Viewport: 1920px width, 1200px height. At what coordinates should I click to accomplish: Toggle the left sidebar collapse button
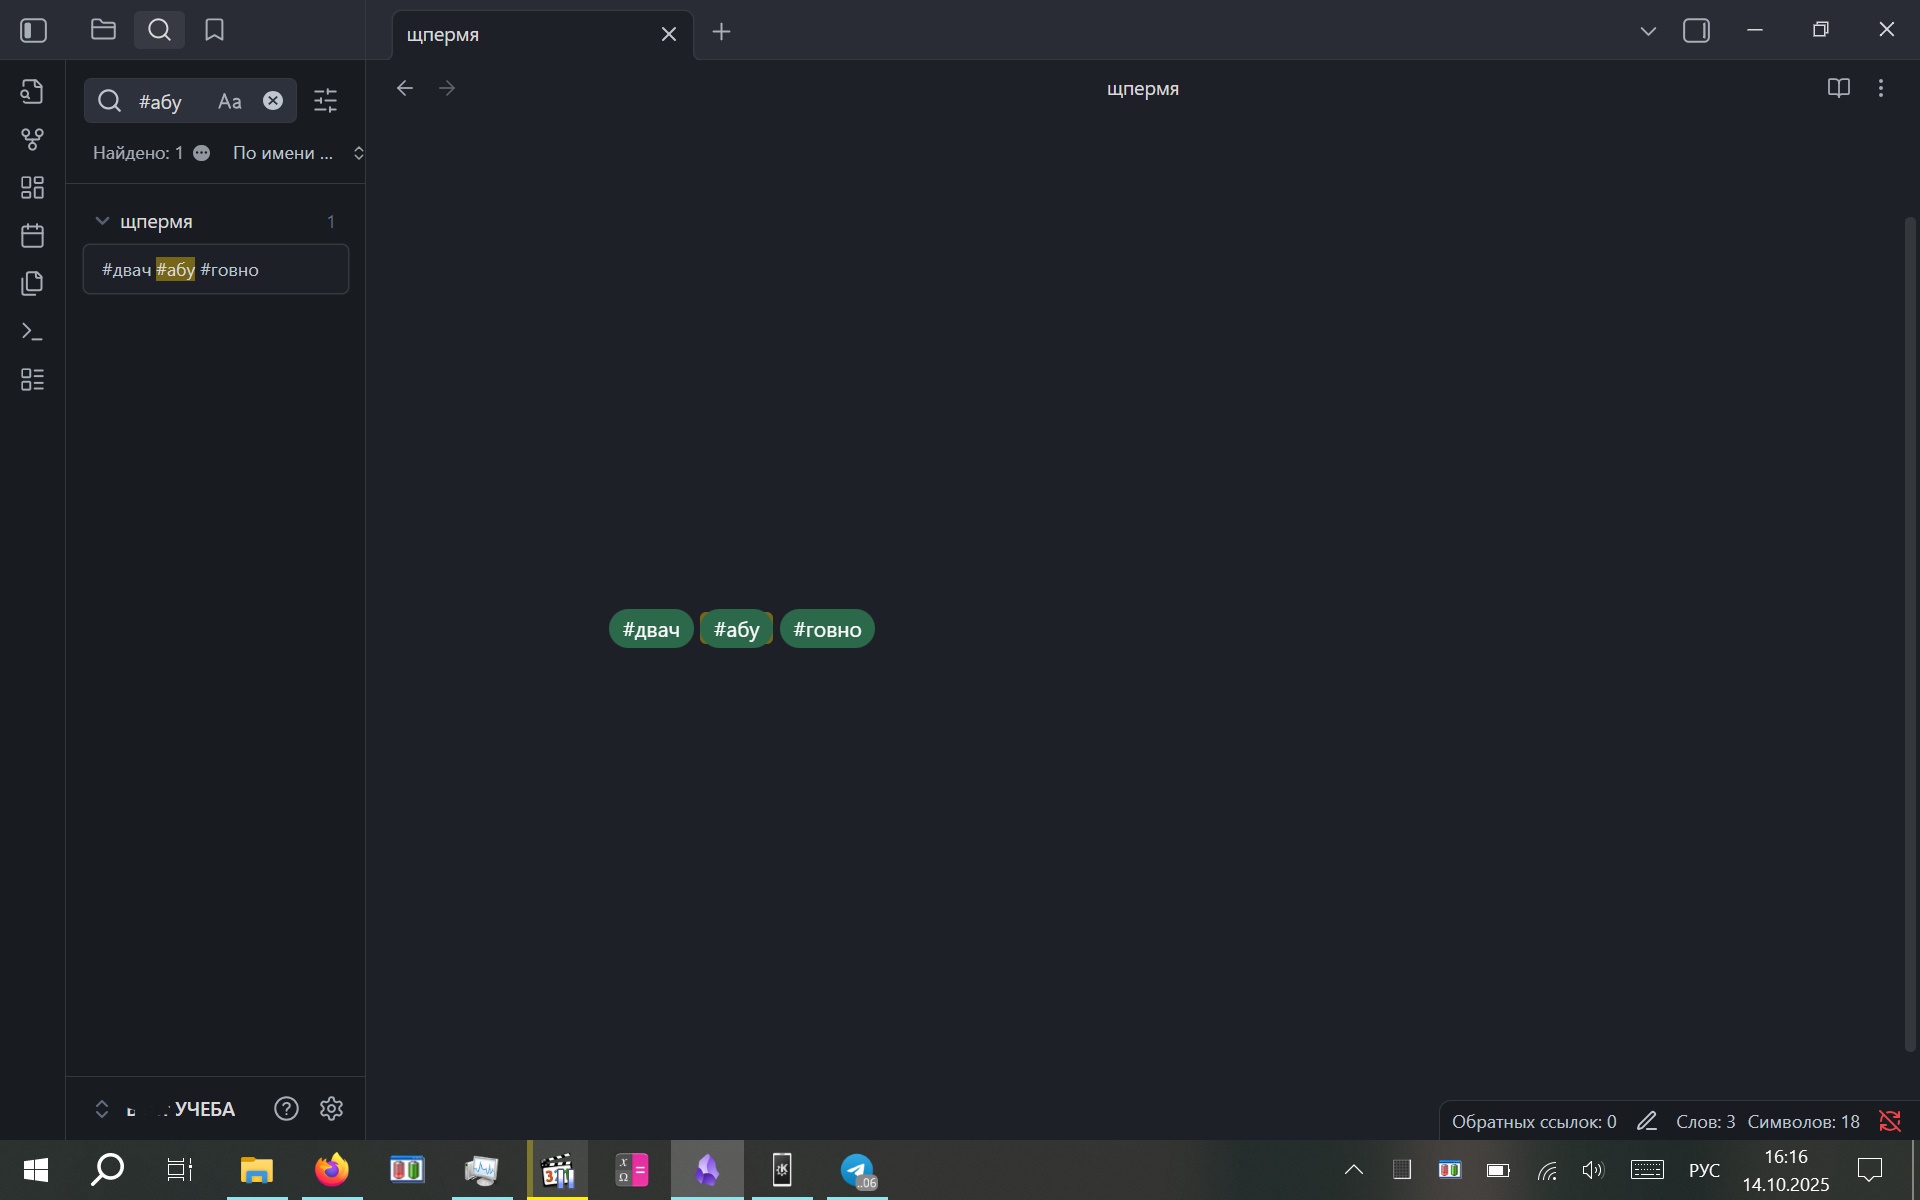pos(34,30)
